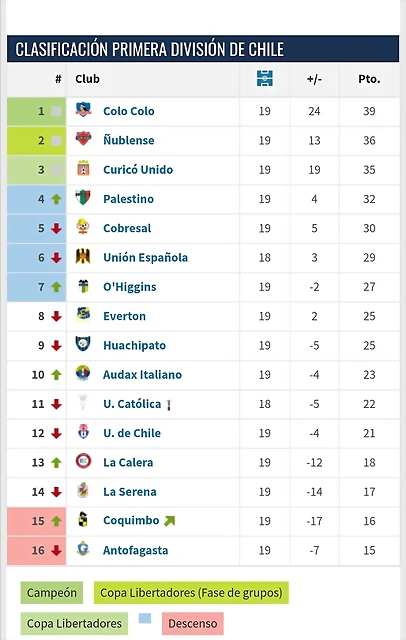
Task: Click the Unión Española crest icon
Action: [x=83, y=256]
